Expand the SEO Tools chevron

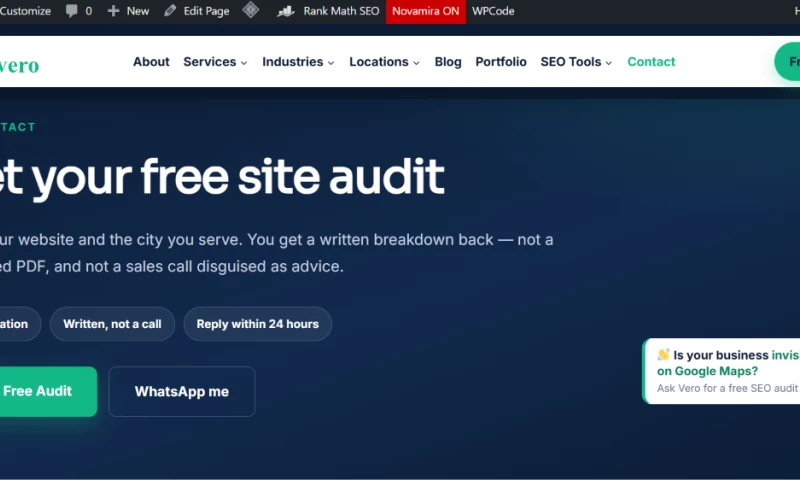(609, 63)
